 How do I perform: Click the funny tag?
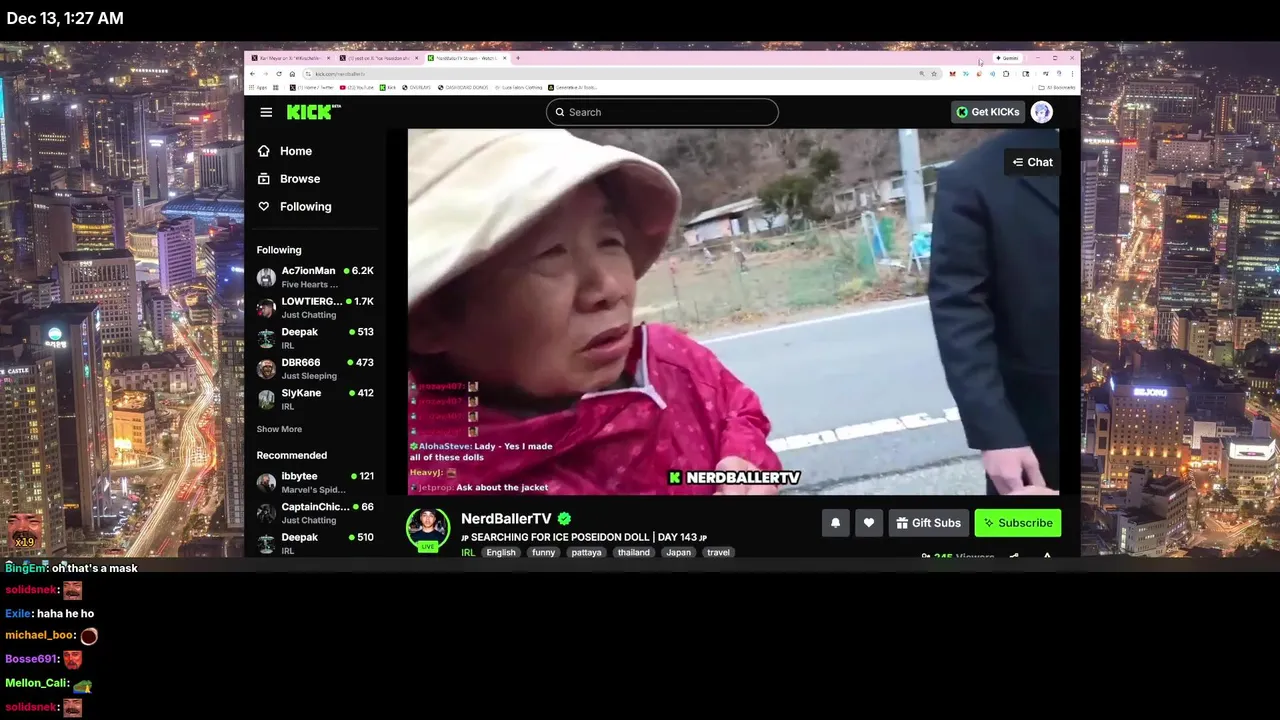[x=543, y=552]
